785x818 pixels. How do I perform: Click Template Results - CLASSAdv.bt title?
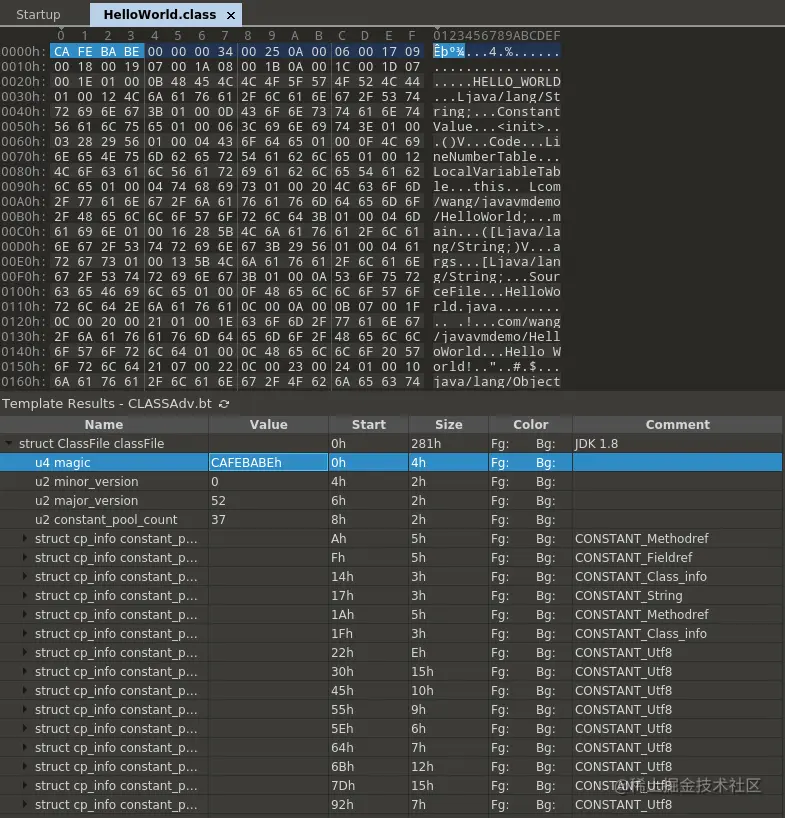[x=107, y=404]
